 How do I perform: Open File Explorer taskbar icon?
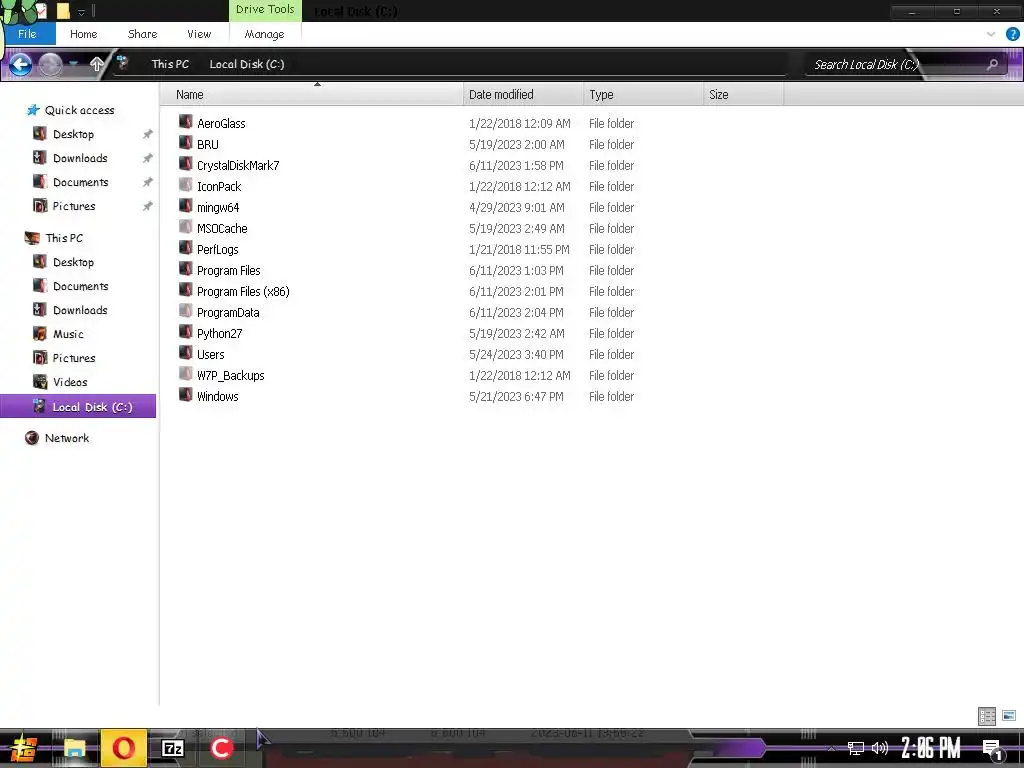[74, 748]
